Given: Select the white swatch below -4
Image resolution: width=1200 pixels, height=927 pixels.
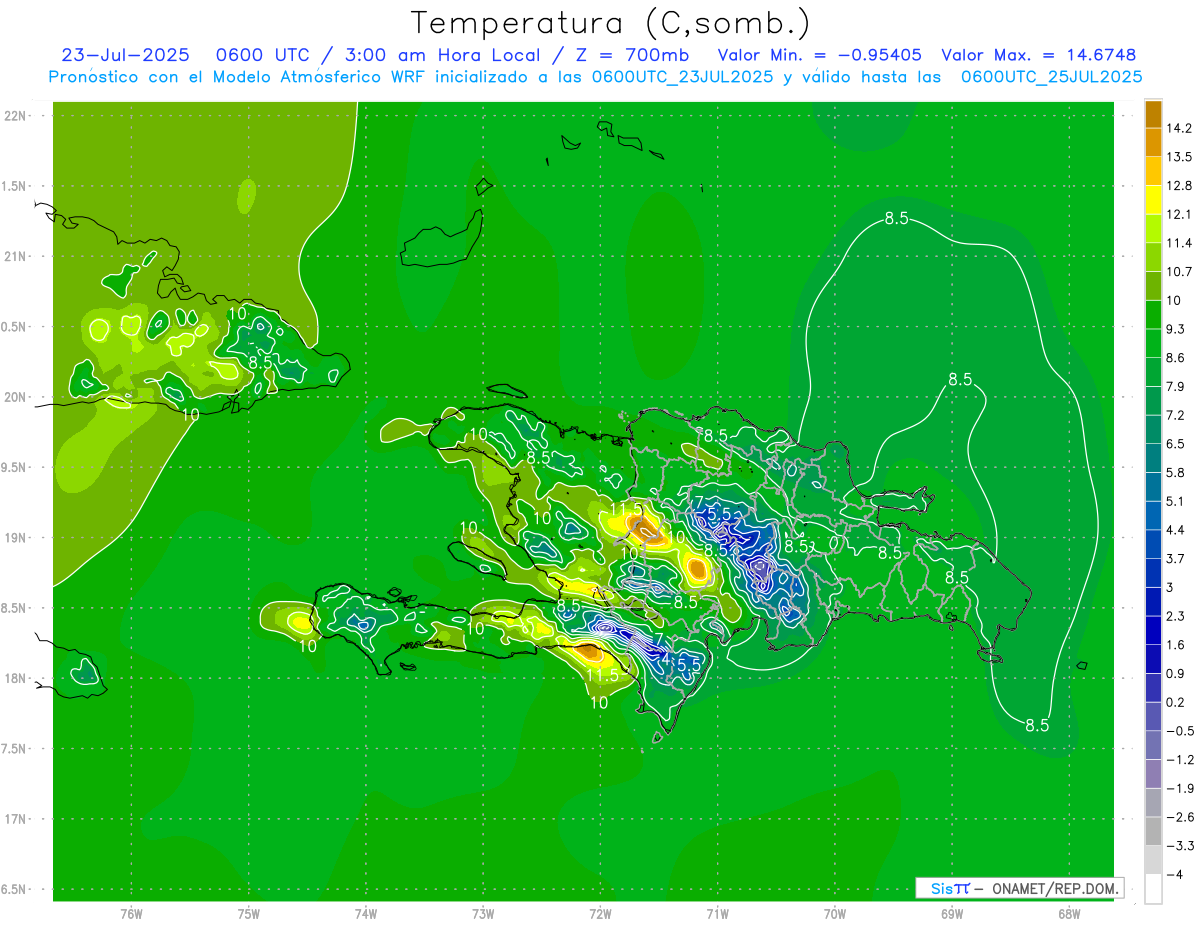Looking at the screenshot, I should [1153, 889].
